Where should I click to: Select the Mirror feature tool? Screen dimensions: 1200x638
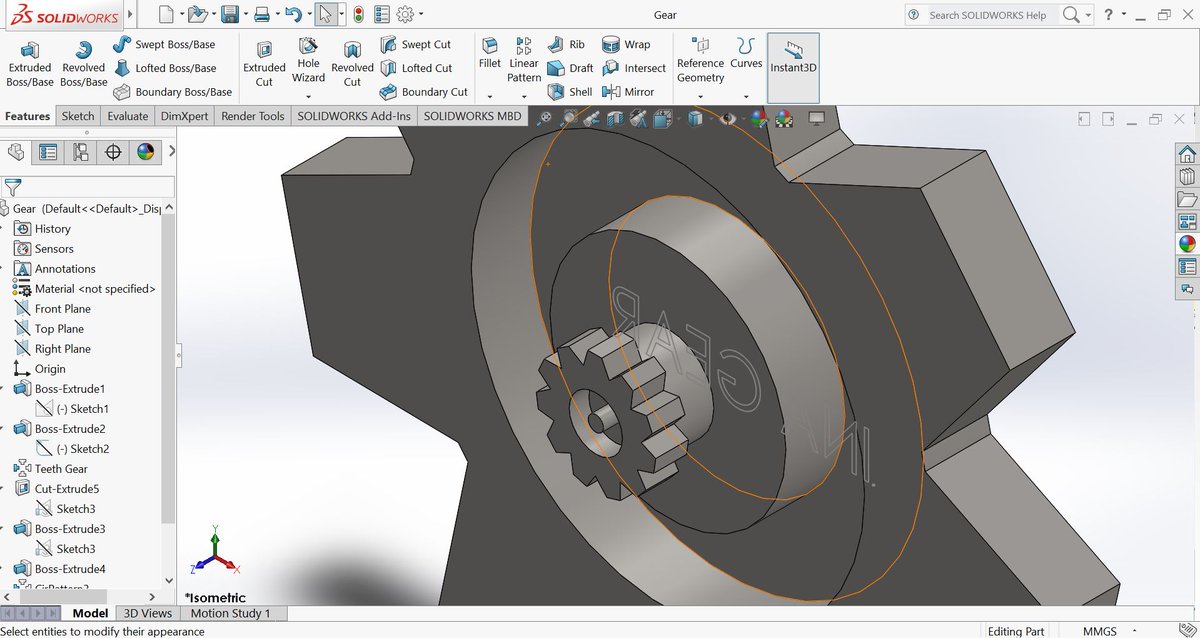[626, 91]
